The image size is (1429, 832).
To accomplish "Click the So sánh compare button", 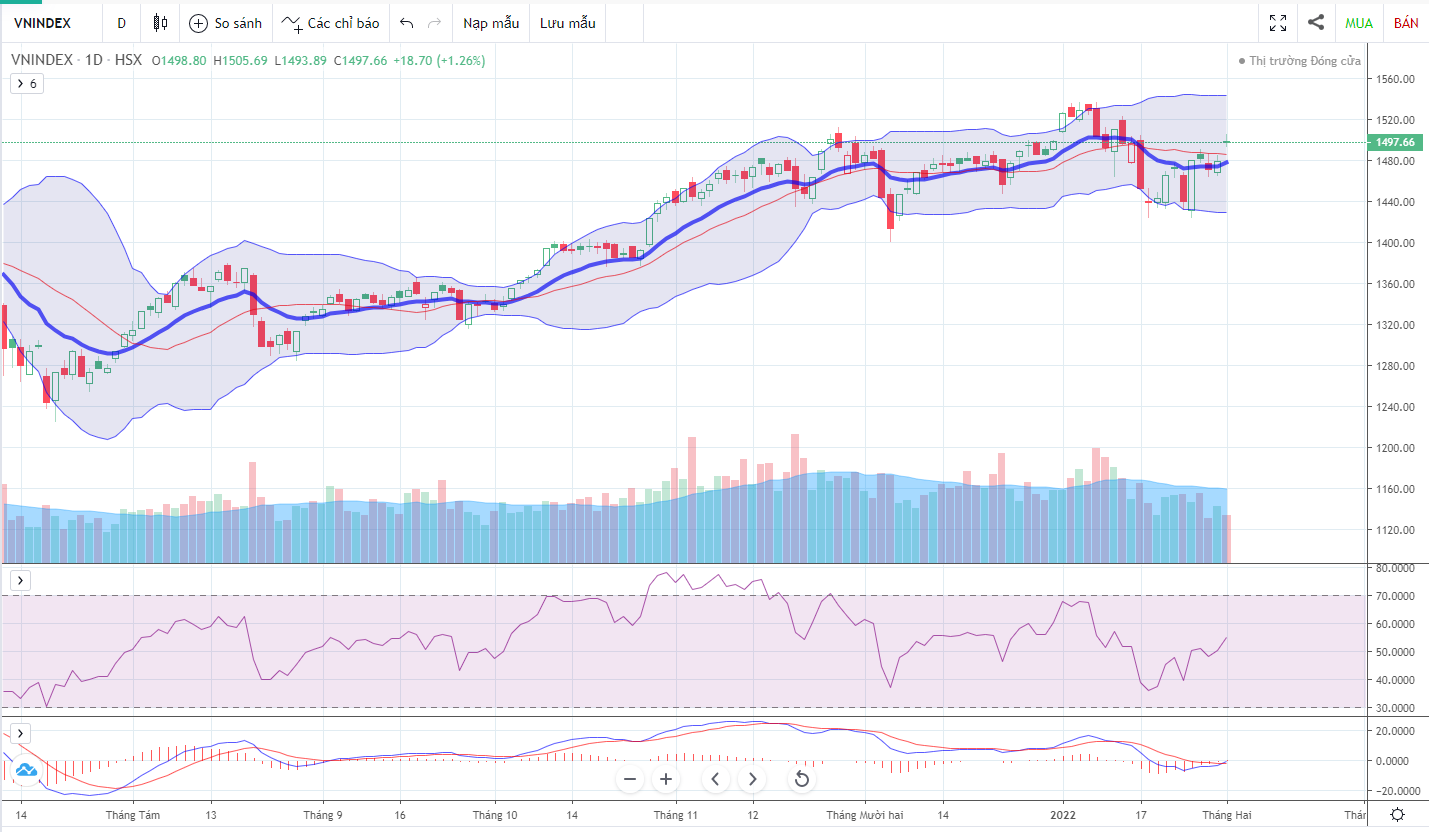I will 226,22.
